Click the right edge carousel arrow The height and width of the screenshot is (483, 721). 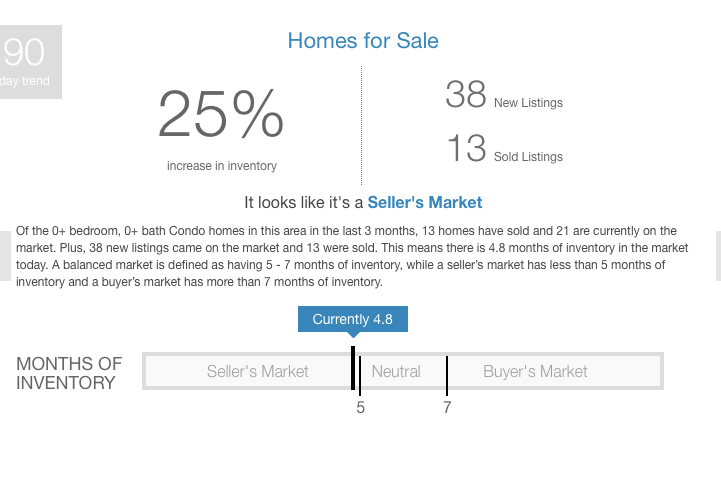pyautogui.click(x=718, y=256)
